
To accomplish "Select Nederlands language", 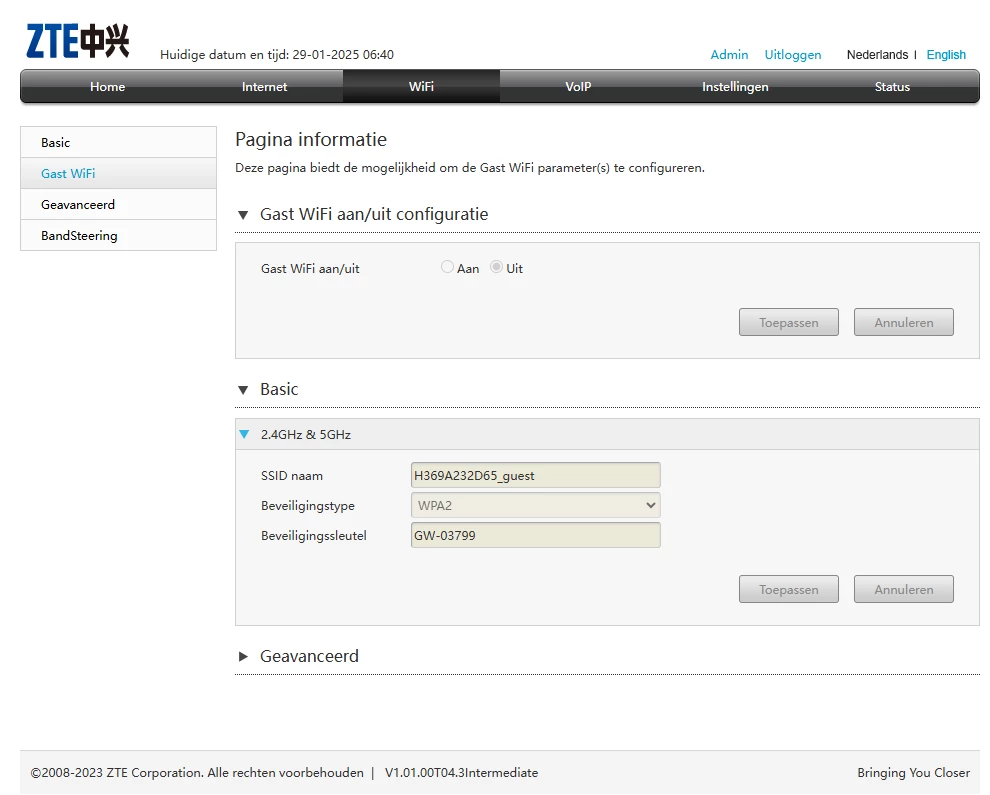I will click(x=877, y=55).
